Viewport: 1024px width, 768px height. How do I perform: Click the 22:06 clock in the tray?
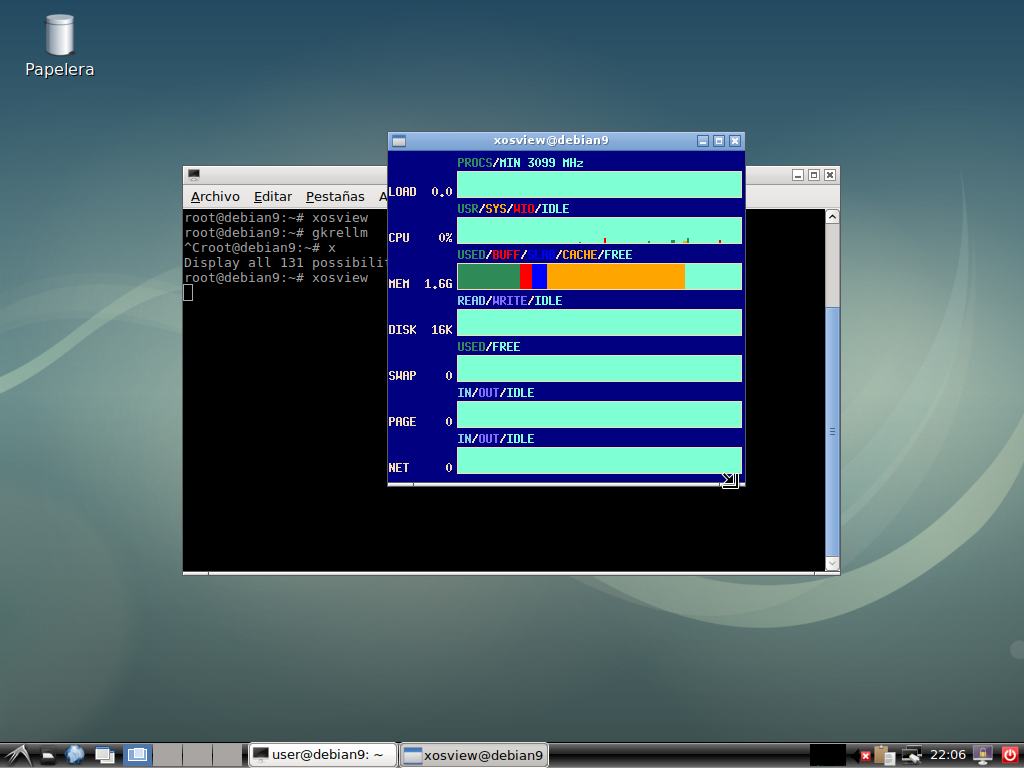tap(948, 755)
